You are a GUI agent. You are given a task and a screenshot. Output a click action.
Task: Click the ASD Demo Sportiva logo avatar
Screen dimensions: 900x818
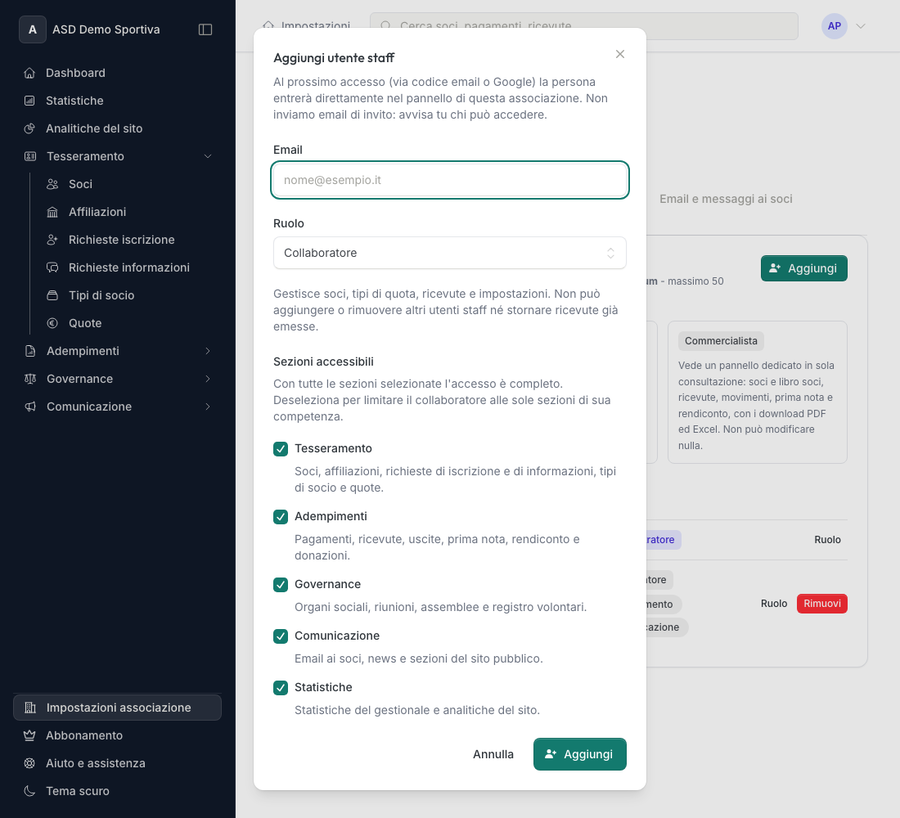(x=33, y=29)
